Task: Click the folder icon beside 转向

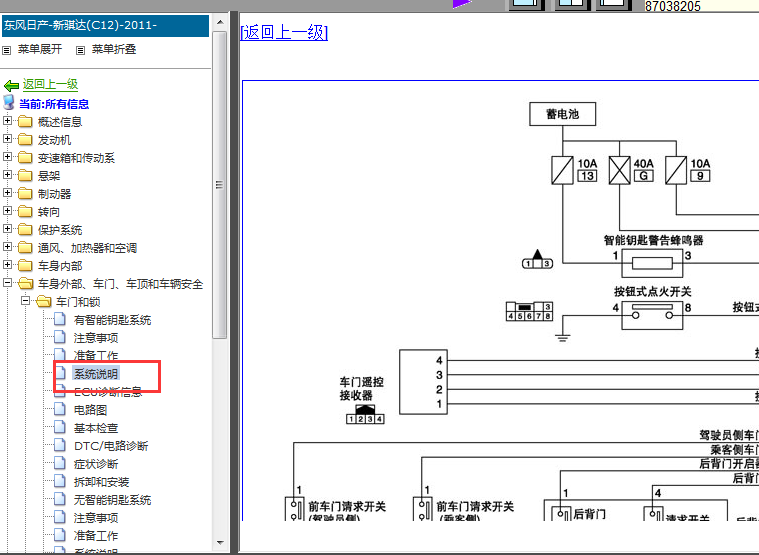Action: [25, 211]
